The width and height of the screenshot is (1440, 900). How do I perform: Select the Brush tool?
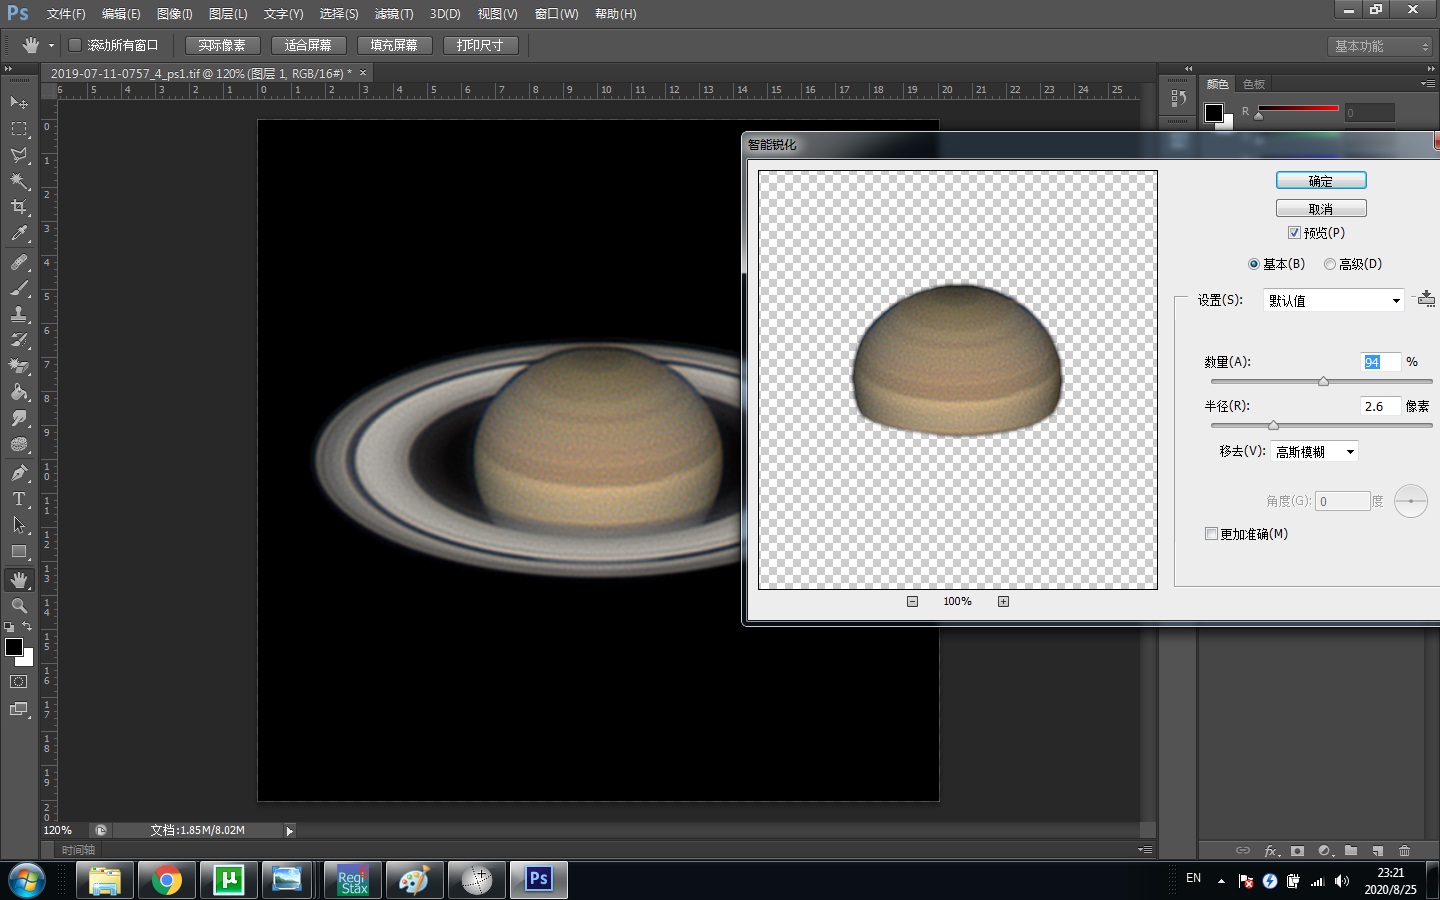pyautogui.click(x=19, y=288)
